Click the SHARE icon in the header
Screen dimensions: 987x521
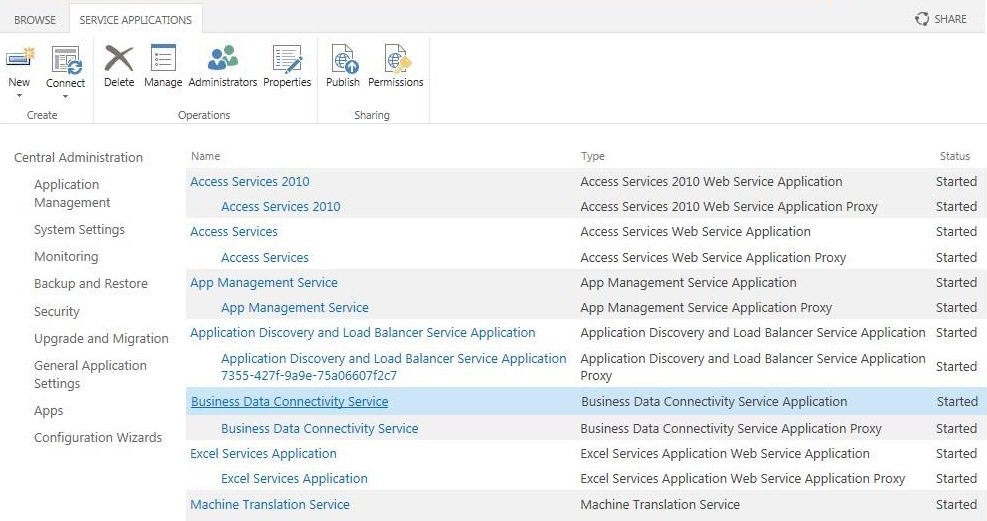[922, 19]
